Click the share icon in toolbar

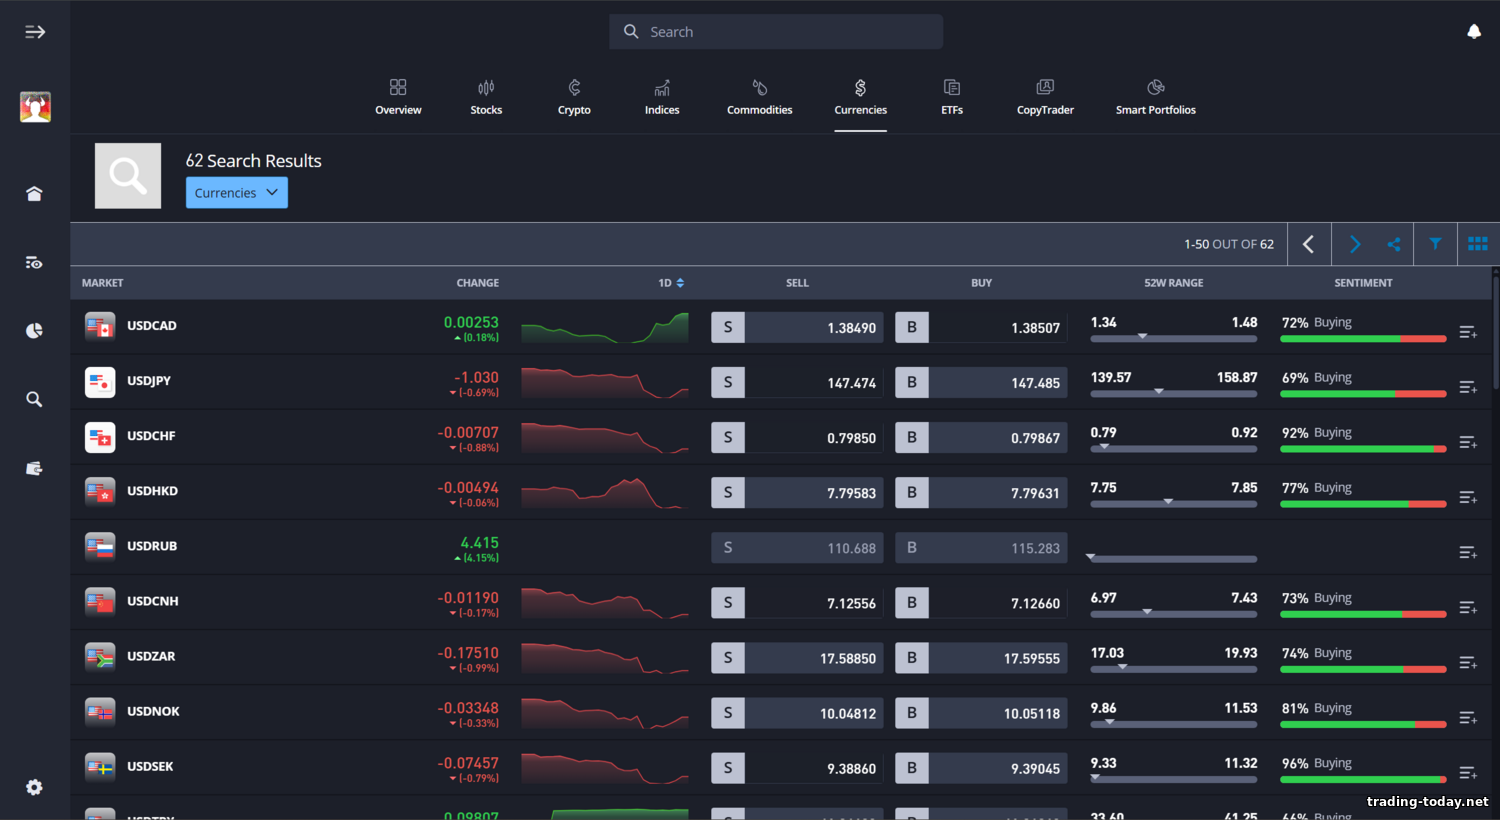tap(1393, 244)
